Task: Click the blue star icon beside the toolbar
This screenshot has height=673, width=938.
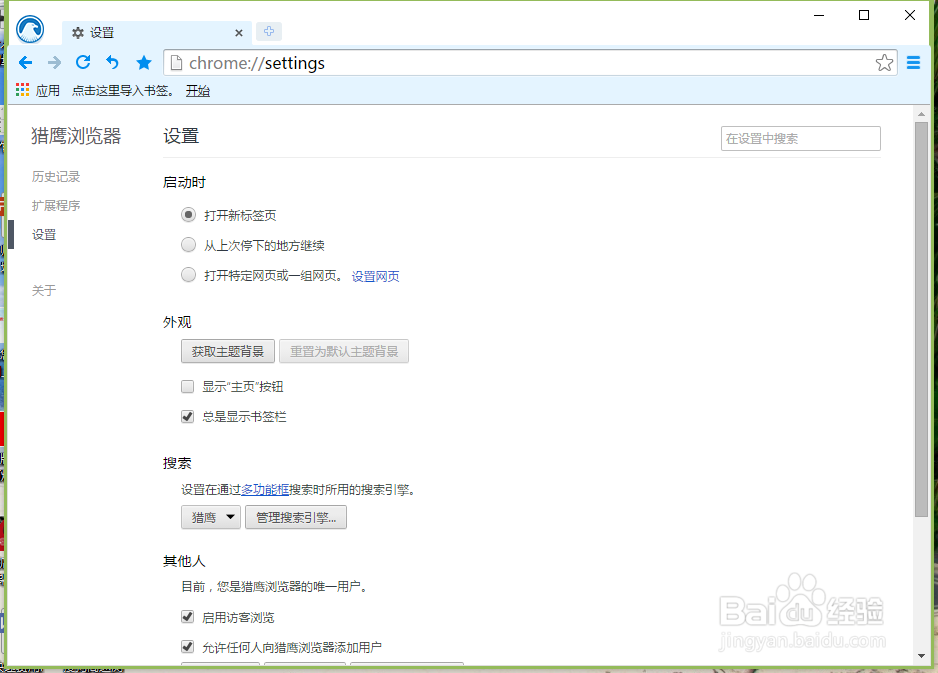Action: (143, 62)
